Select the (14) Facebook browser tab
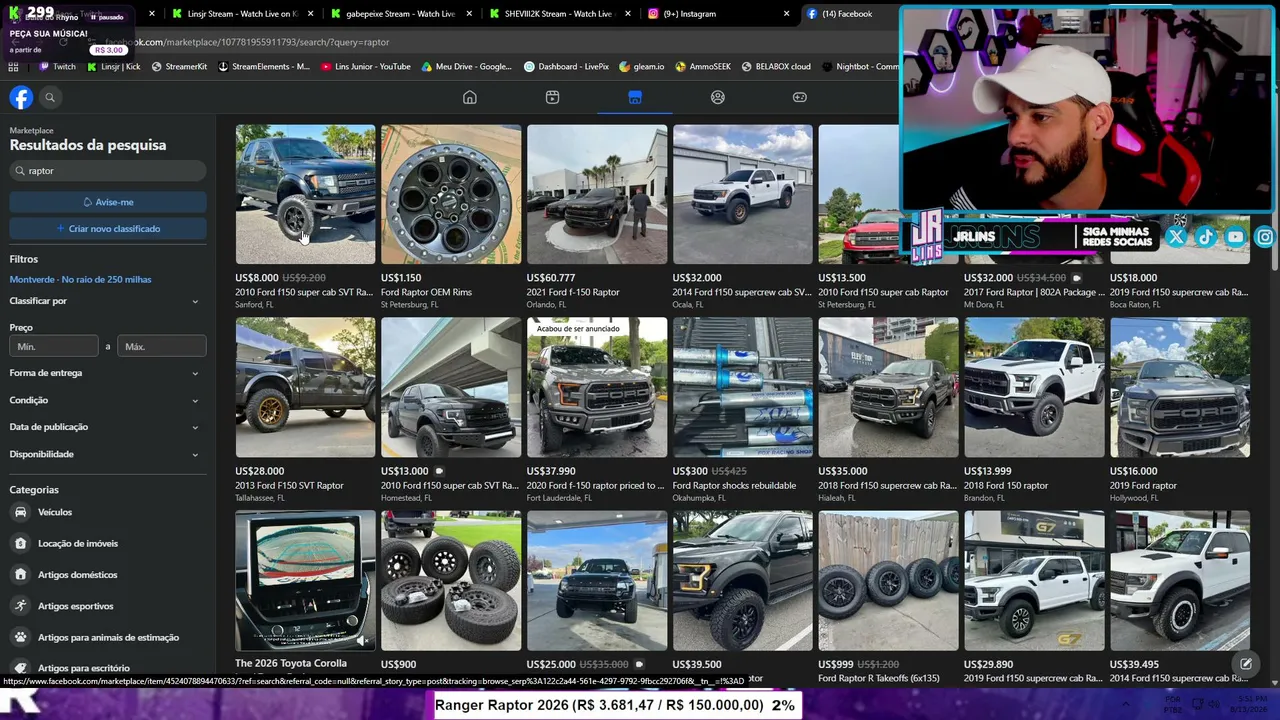 850,14
